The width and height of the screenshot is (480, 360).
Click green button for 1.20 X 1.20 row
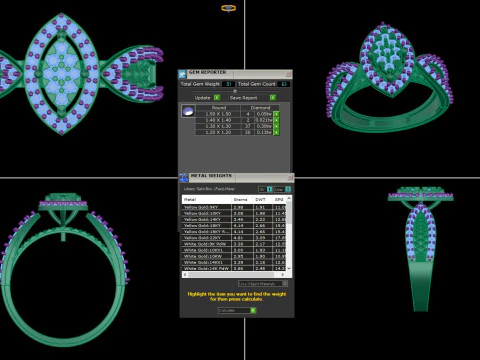[276, 132]
